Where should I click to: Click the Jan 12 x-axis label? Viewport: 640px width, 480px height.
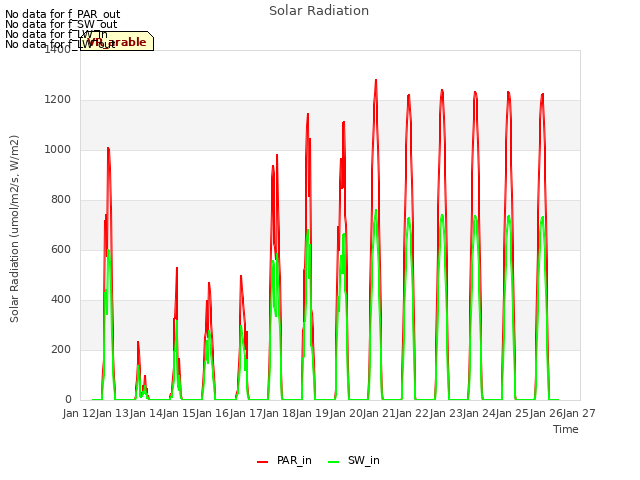tap(79, 413)
